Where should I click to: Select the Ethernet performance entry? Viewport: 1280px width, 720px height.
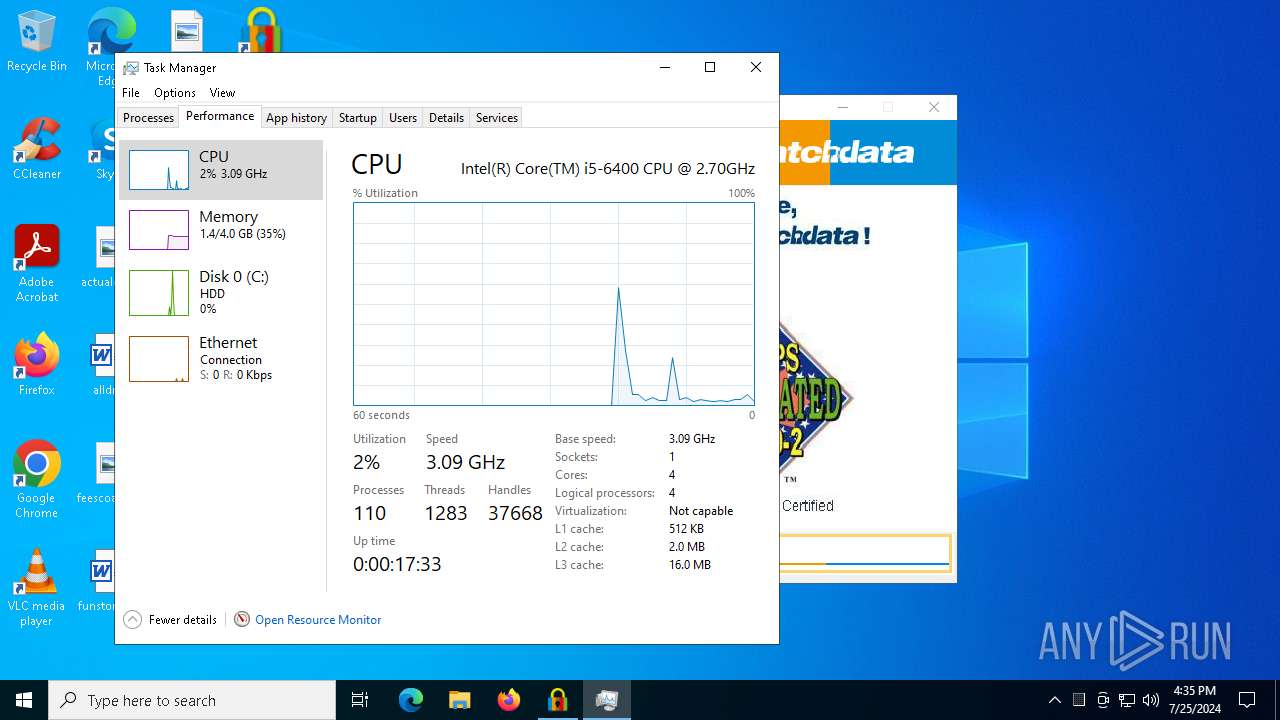coord(221,358)
